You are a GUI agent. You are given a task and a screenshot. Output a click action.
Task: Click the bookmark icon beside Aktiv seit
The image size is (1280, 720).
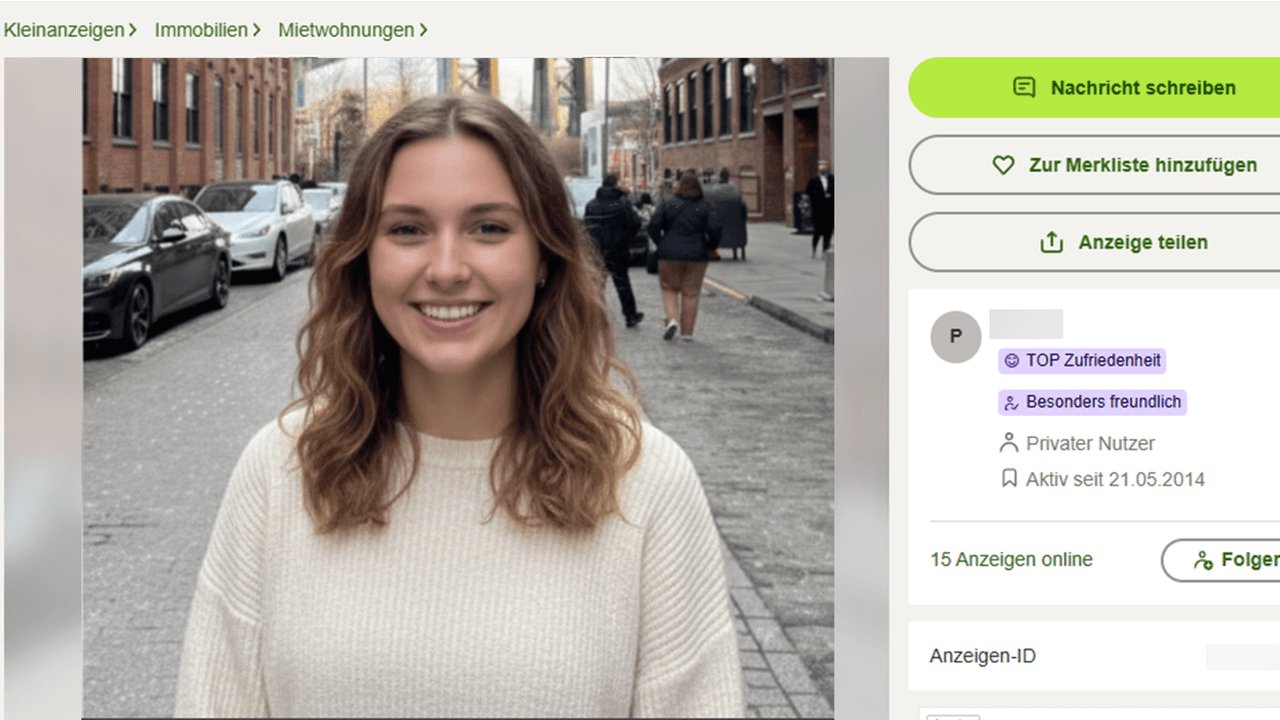[x=1009, y=480]
